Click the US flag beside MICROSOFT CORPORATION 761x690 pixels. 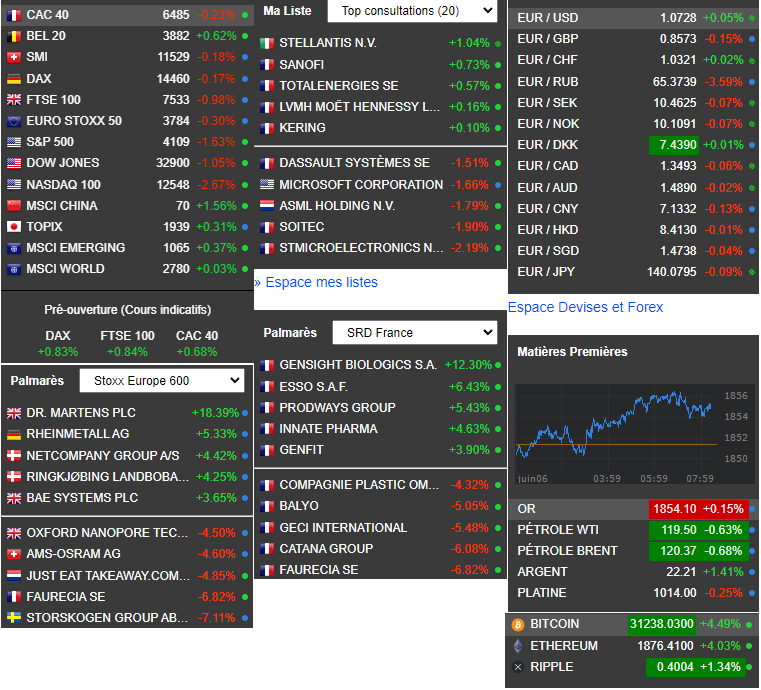click(267, 185)
